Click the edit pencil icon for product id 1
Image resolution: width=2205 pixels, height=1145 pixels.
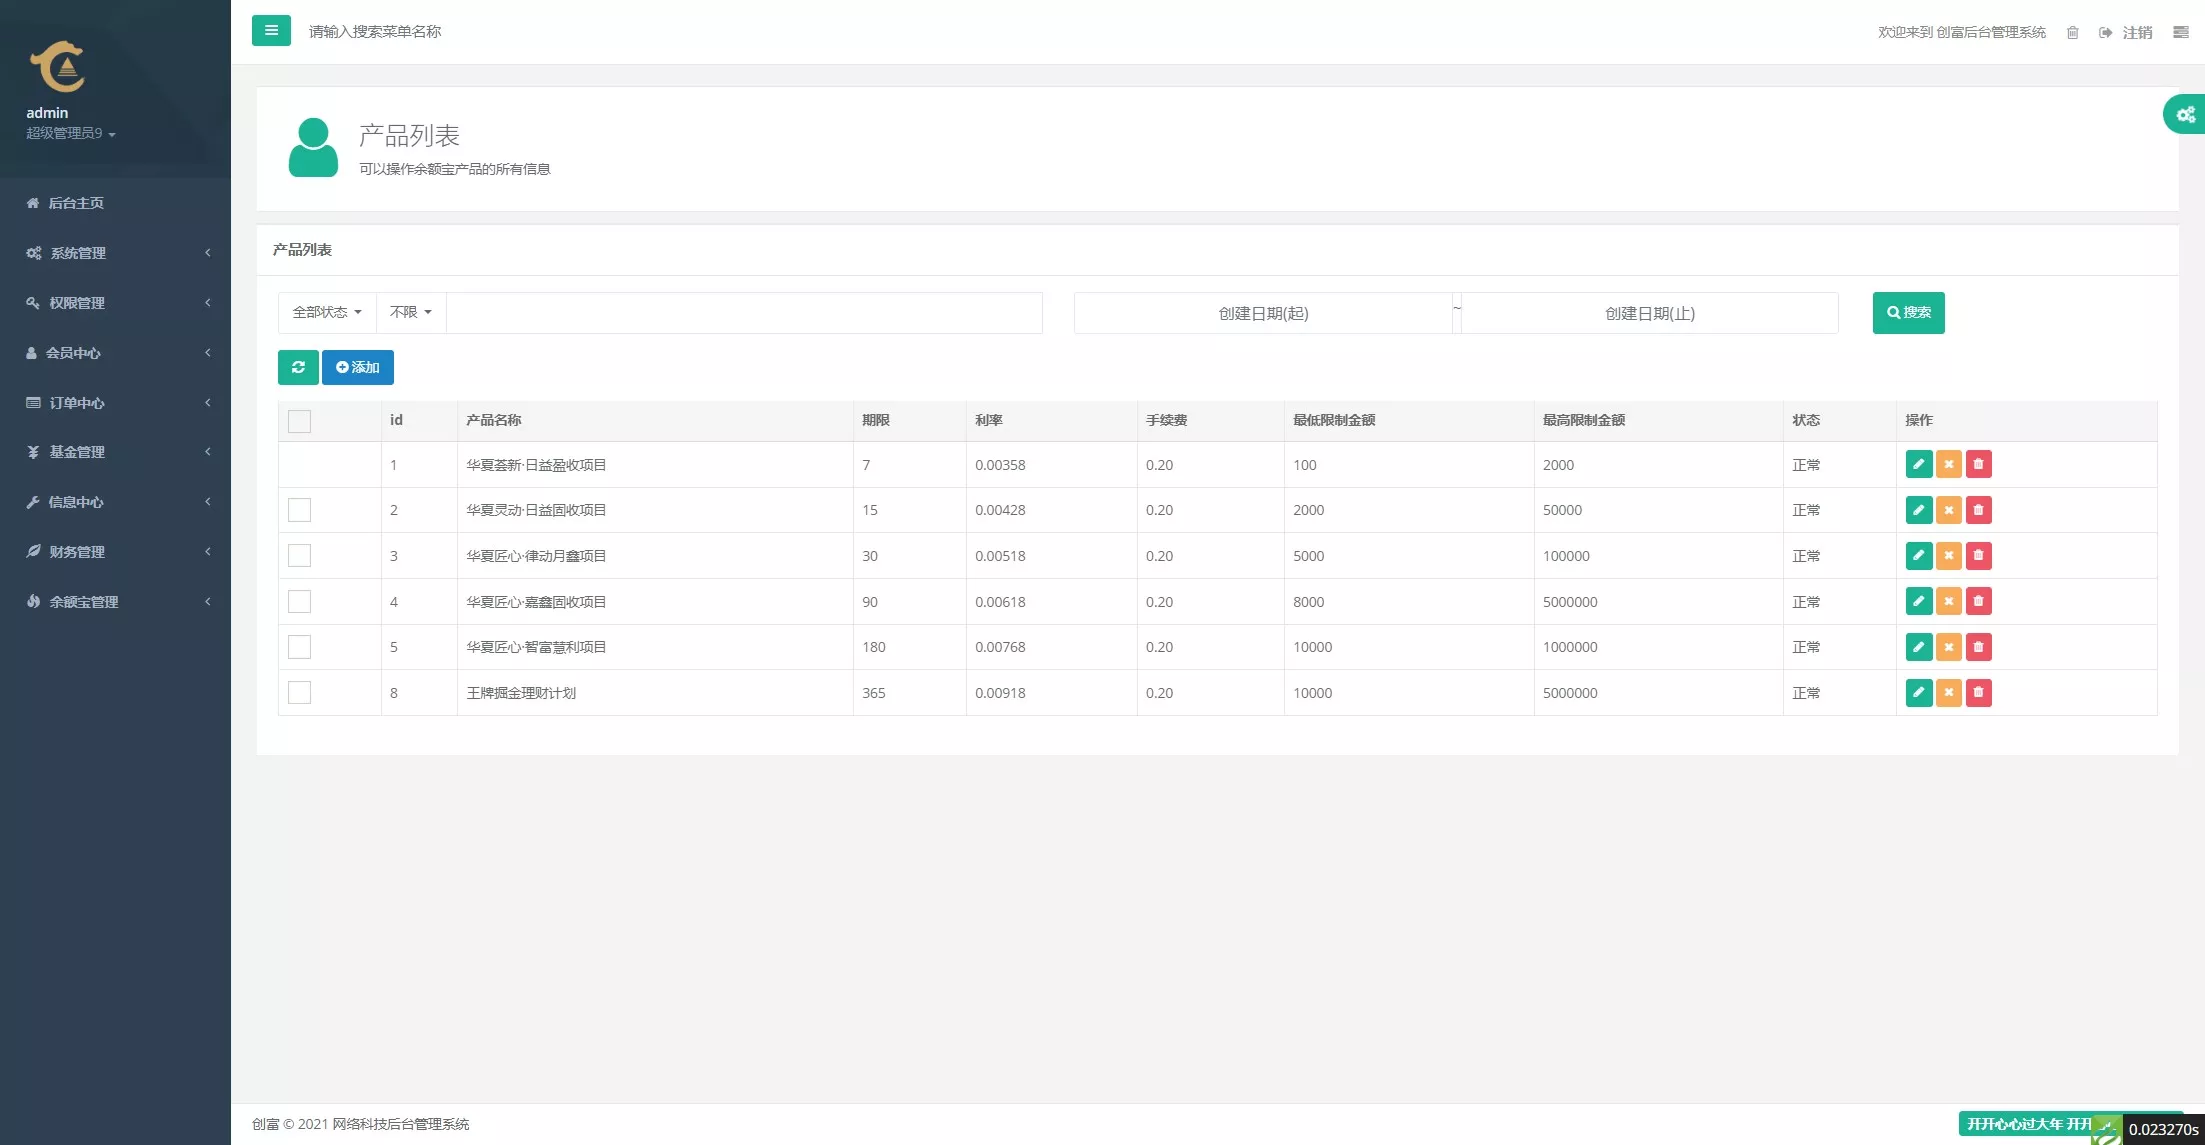click(1918, 464)
